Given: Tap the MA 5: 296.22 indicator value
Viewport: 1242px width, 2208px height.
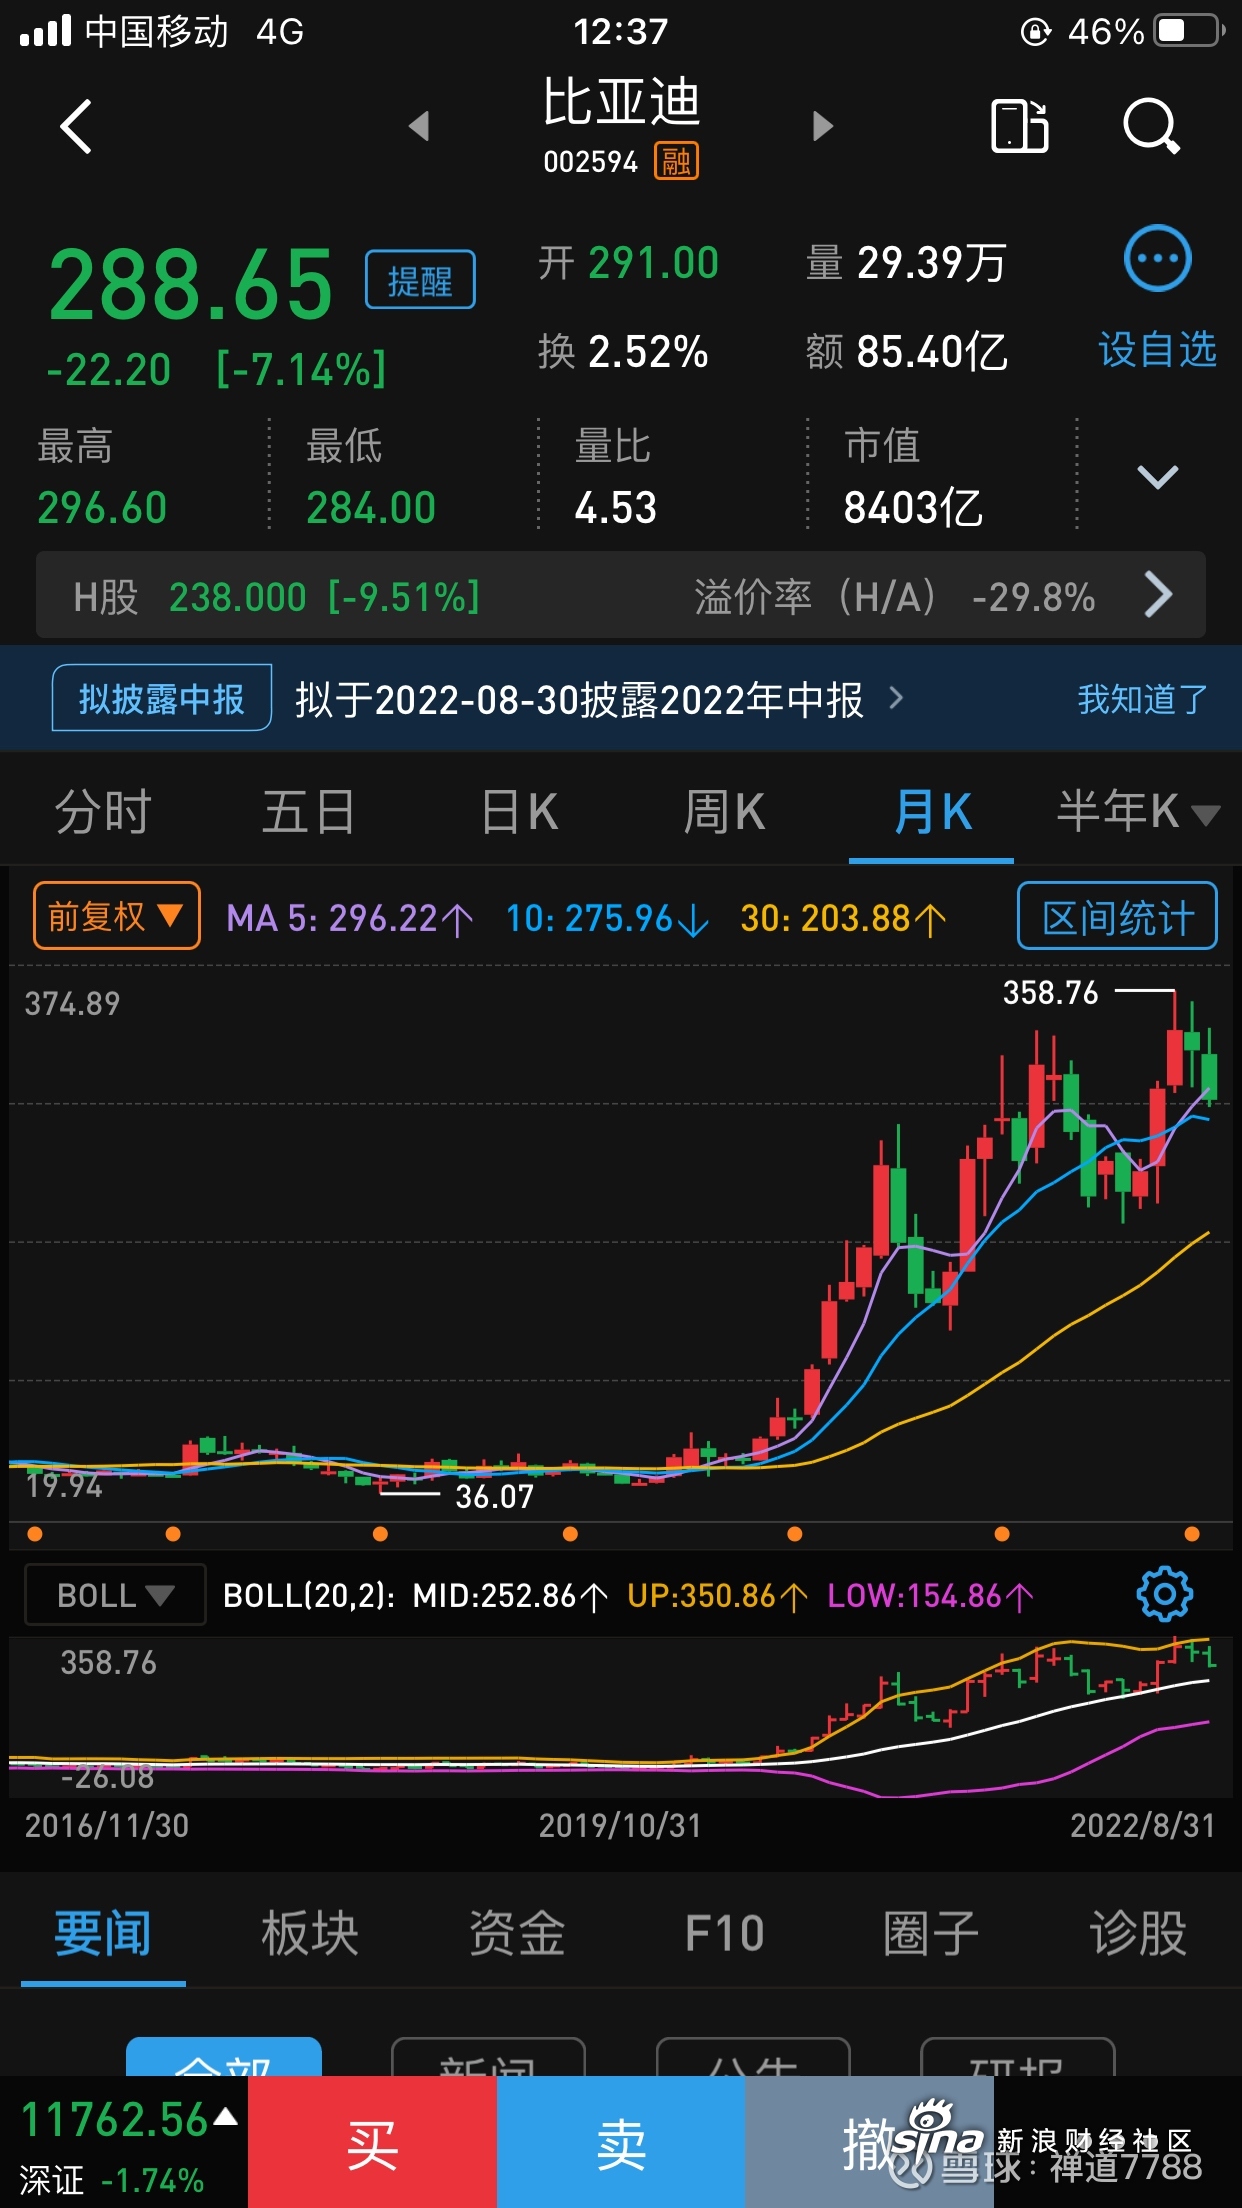Looking at the screenshot, I should [x=350, y=918].
